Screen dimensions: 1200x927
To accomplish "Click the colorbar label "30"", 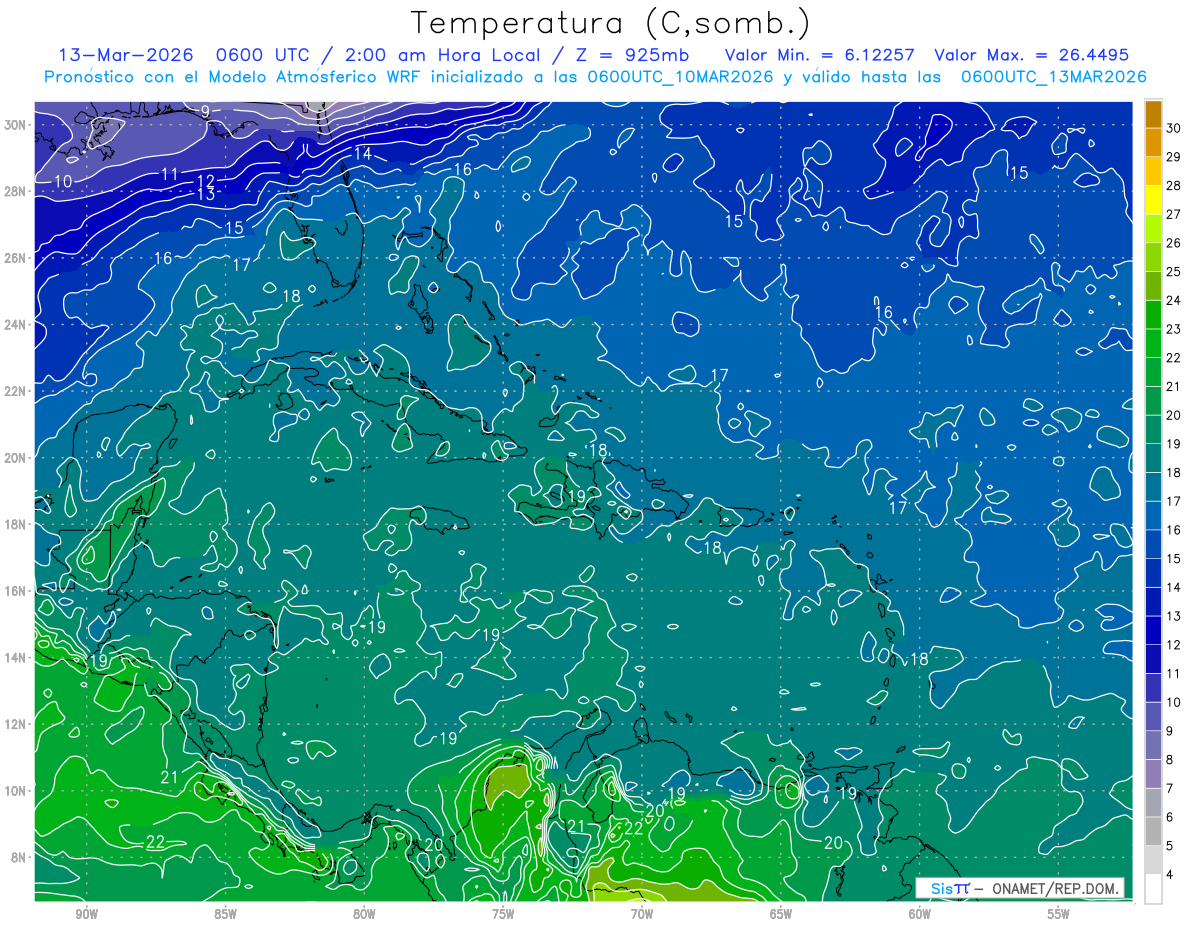I will [x=1174, y=129].
